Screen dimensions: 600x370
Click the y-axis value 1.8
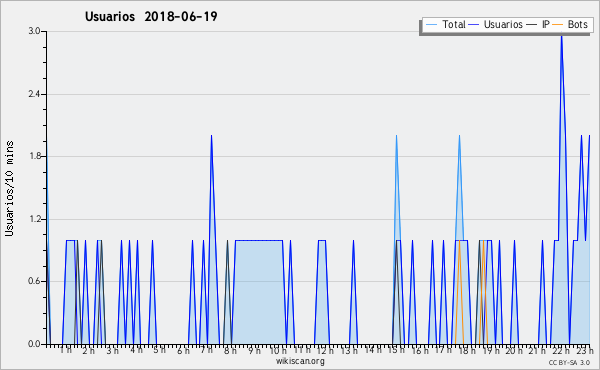point(34,156)
